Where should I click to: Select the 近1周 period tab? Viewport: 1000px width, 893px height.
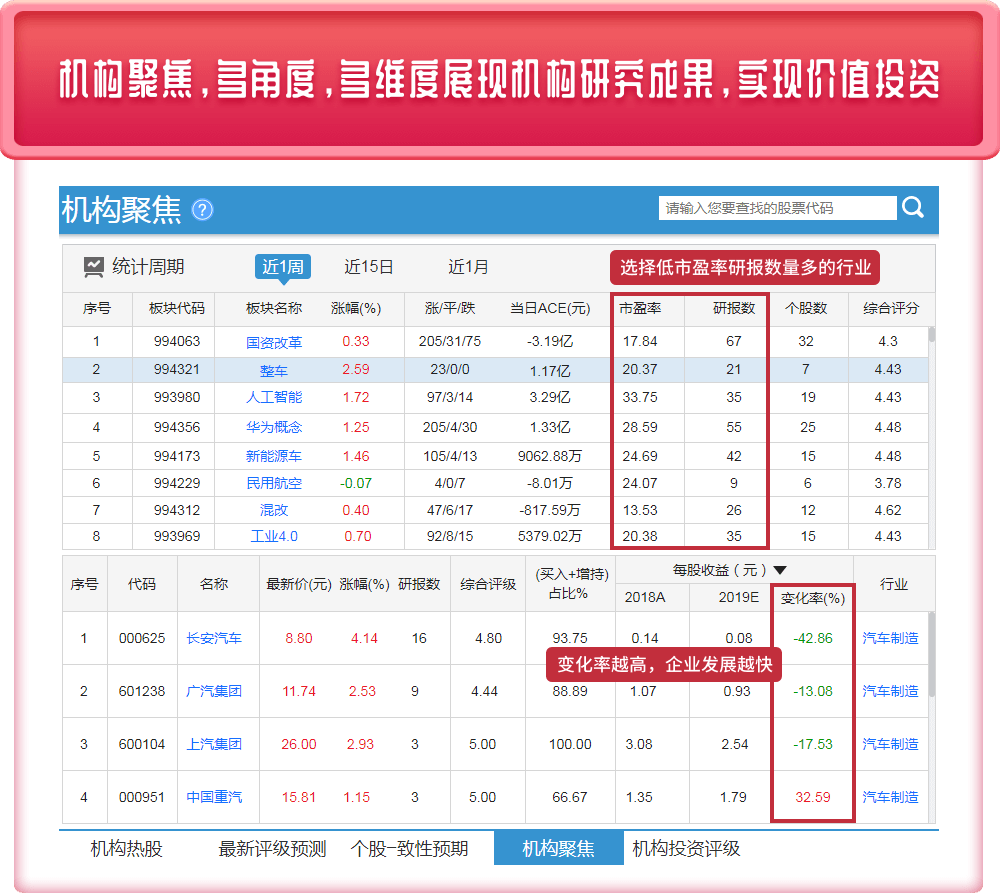coord(283,267)
